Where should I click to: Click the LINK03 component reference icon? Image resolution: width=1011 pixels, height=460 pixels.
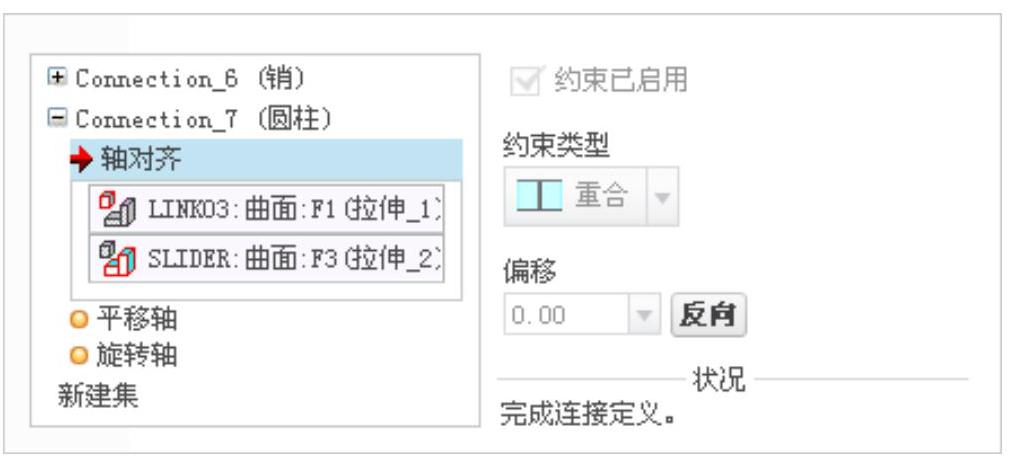117,209
